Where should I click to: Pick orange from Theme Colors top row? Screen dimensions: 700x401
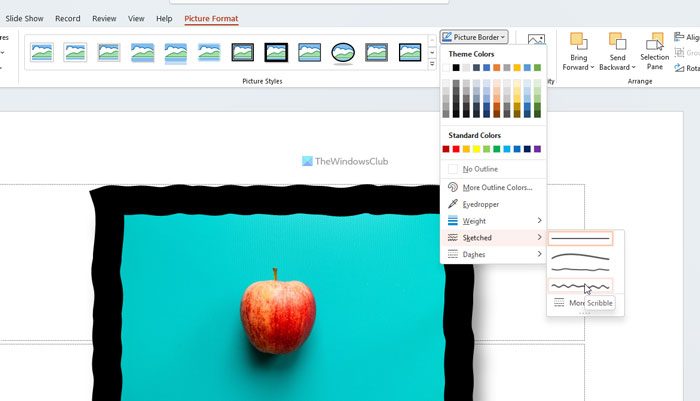tap(496, 68)
